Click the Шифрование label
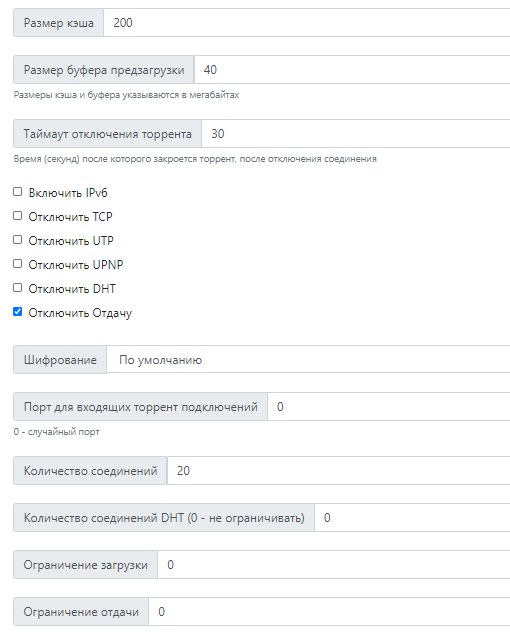 coord(60,360)
